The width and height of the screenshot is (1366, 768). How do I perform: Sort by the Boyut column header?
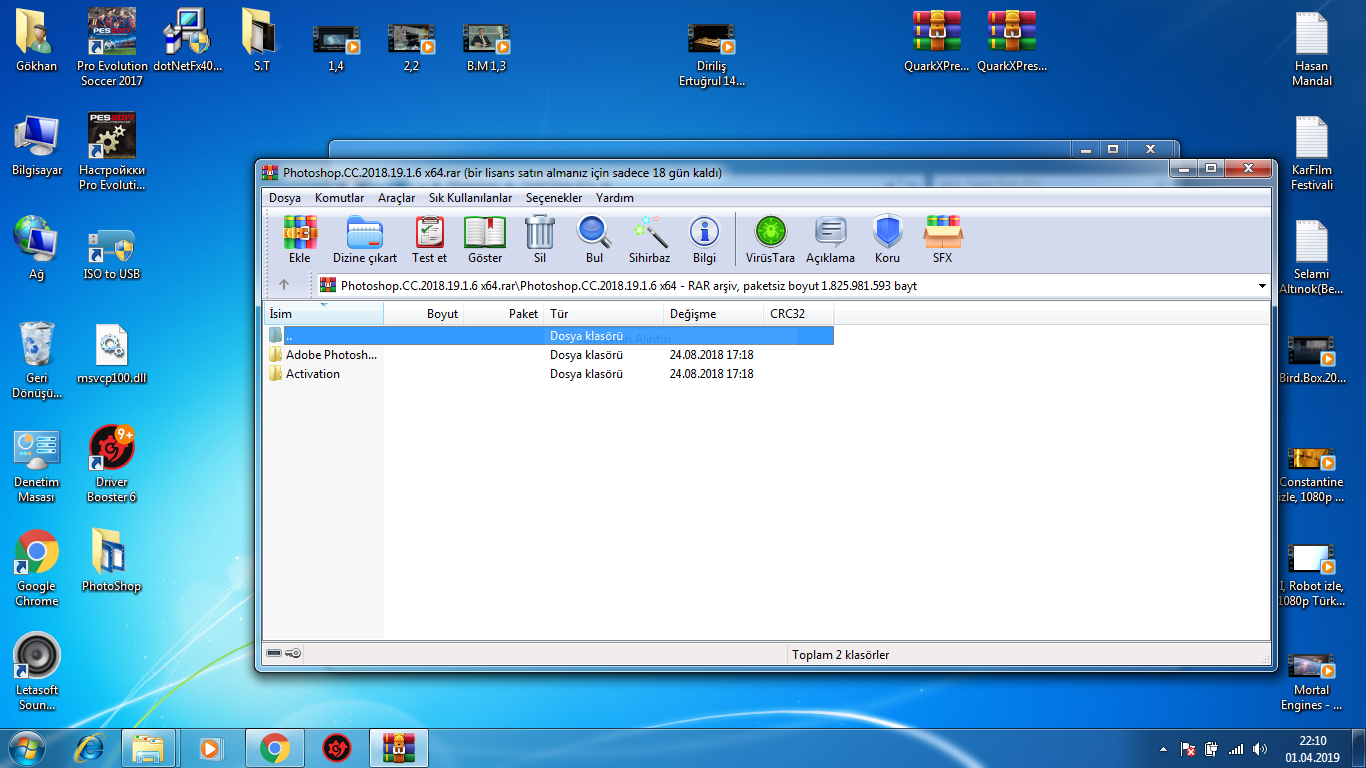[x=424, y=313]
